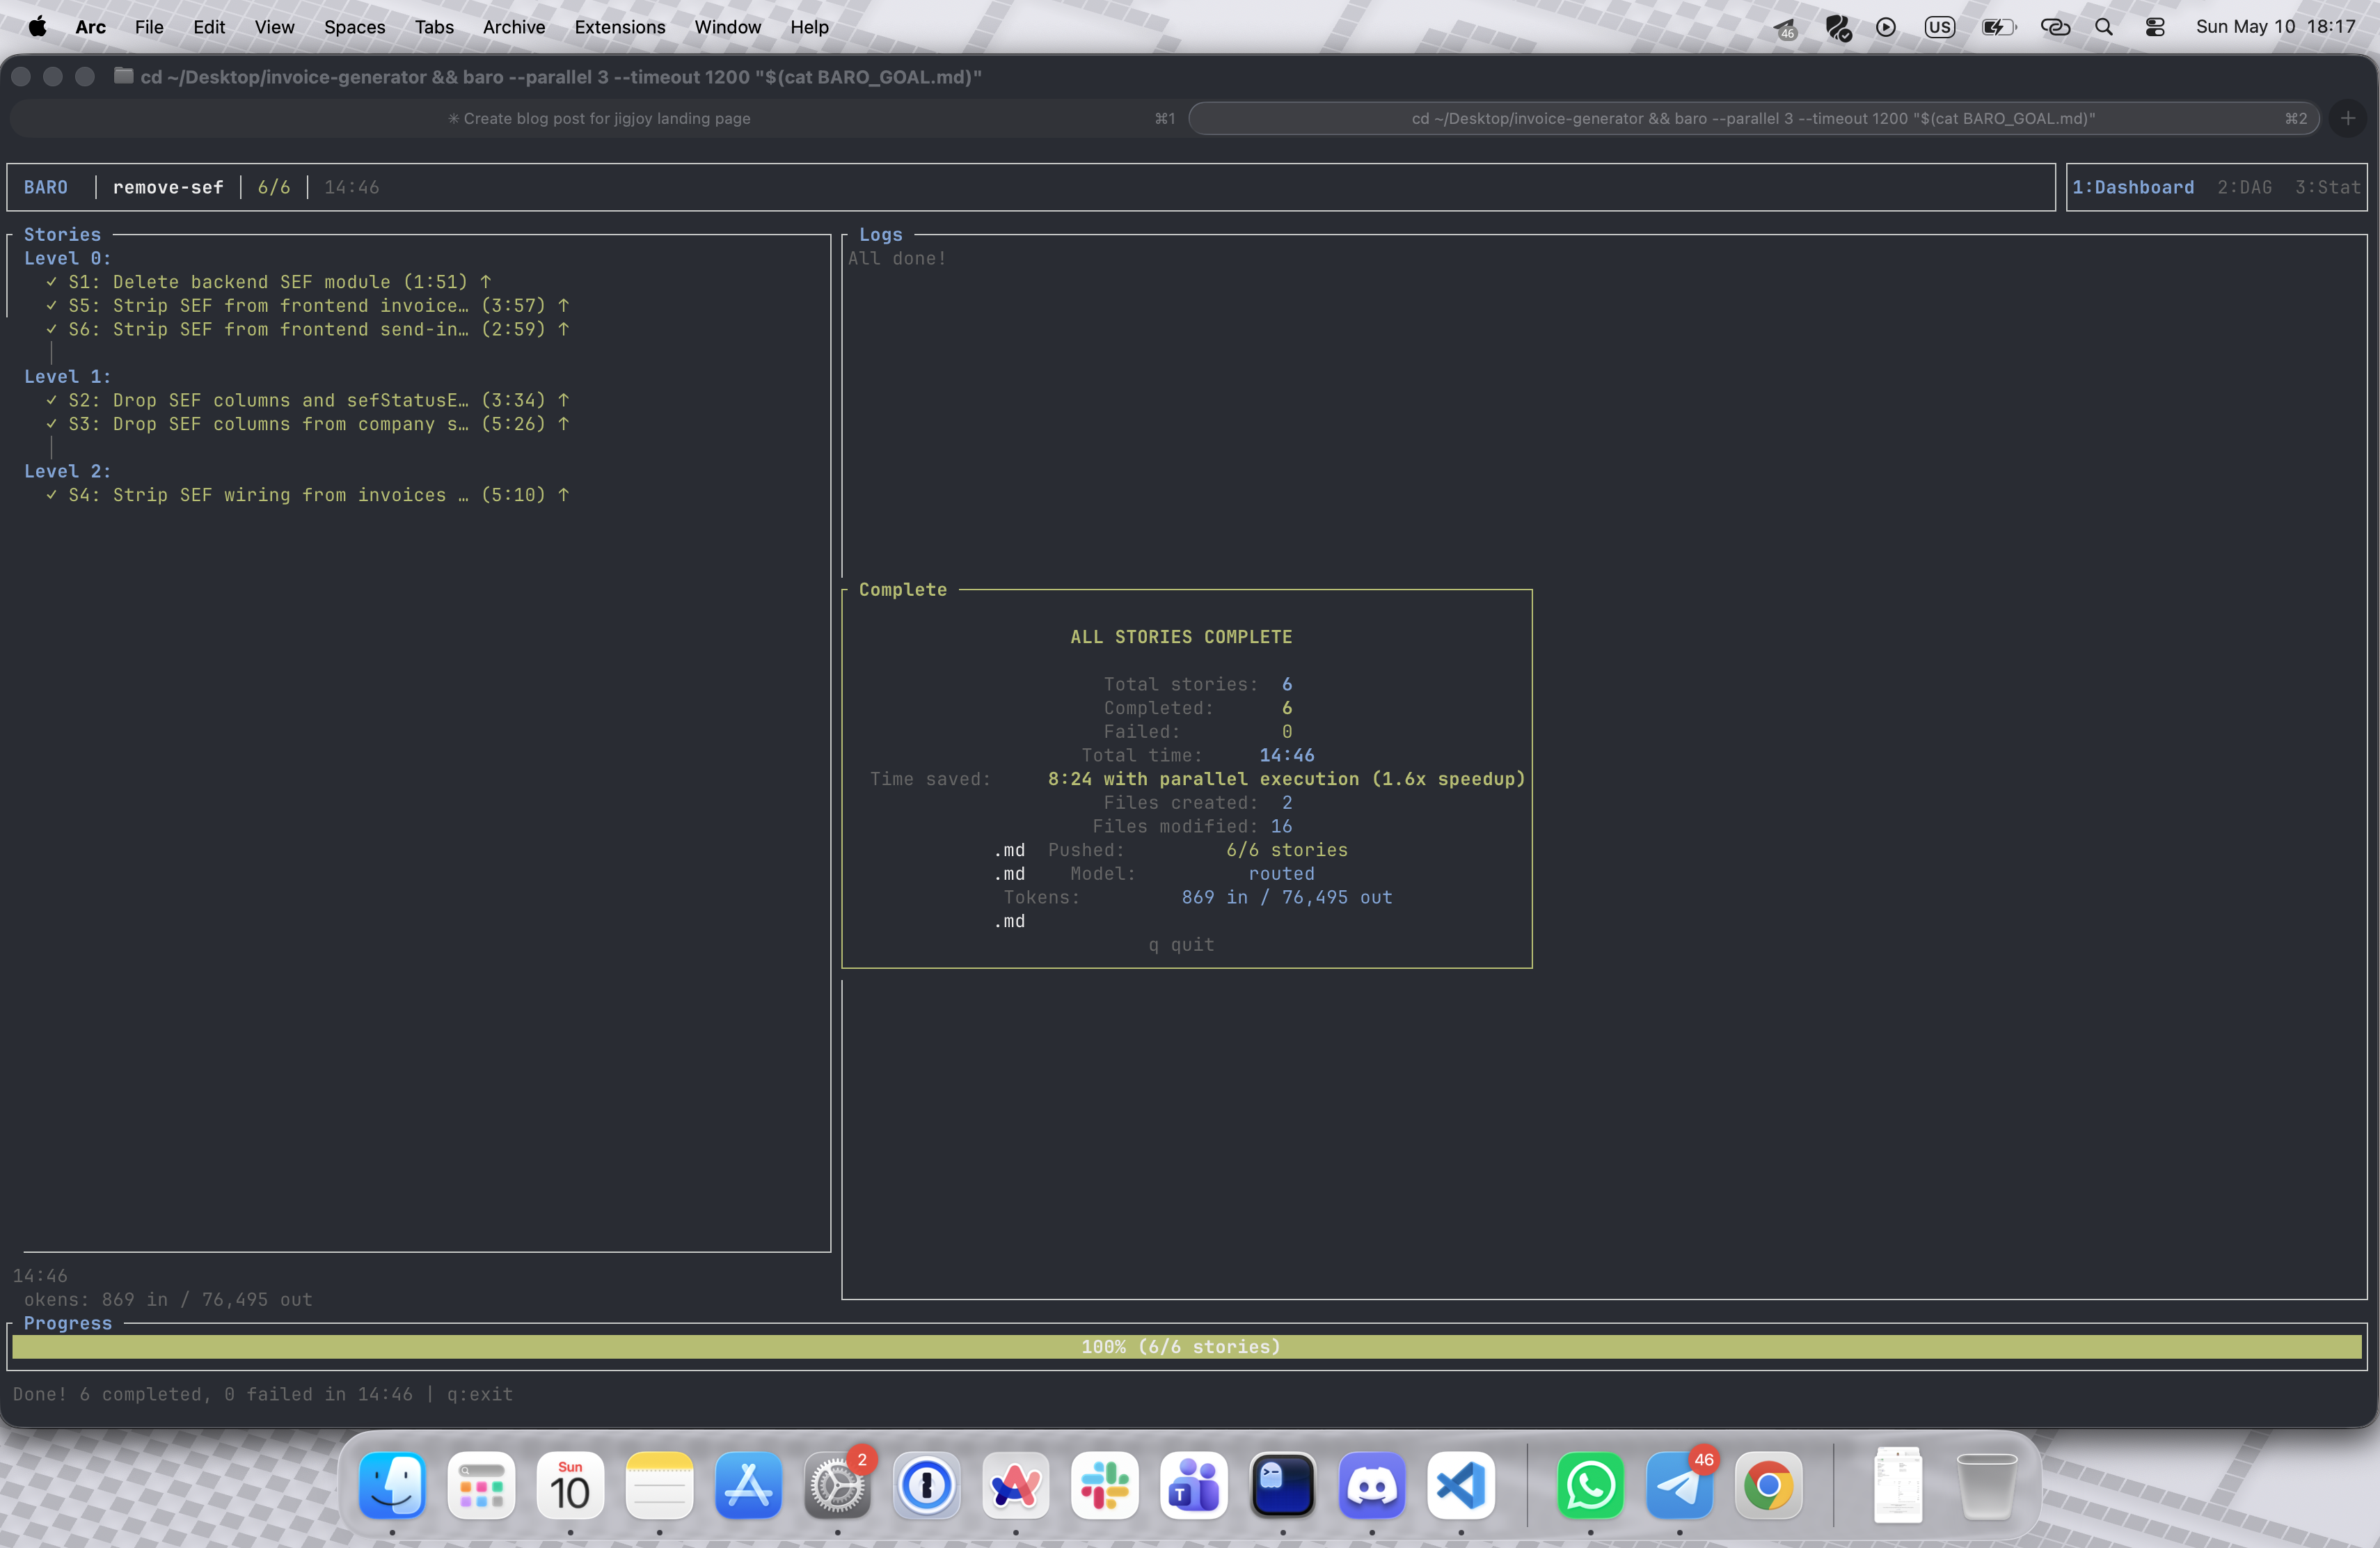Open the Window menu
This screenshot has height=1548, width=2380.
click(x=728, y=27)
